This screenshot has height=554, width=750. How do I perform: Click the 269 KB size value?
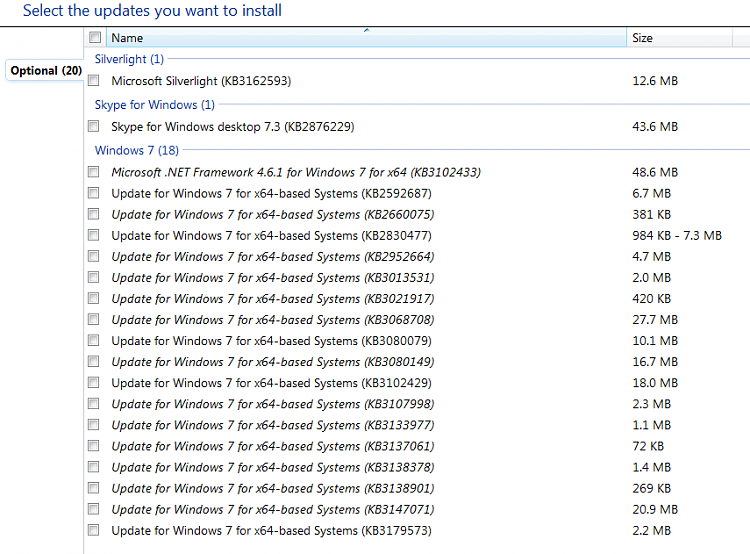coord(651,488)
